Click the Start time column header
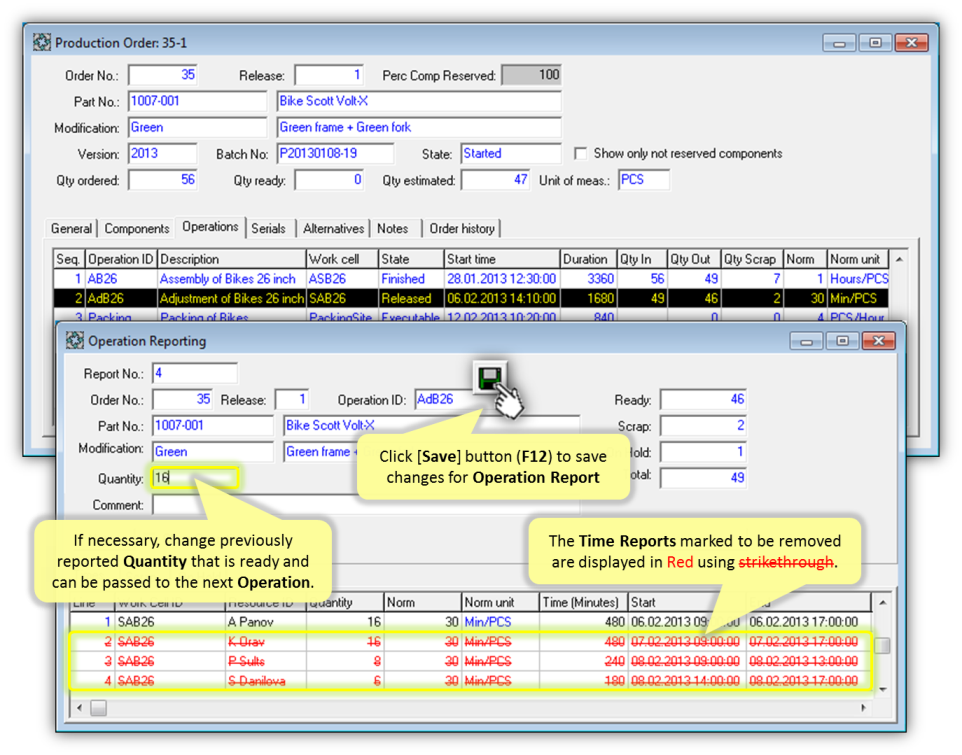The width and height of the screenshot is (962, 755). click(501, 259)
